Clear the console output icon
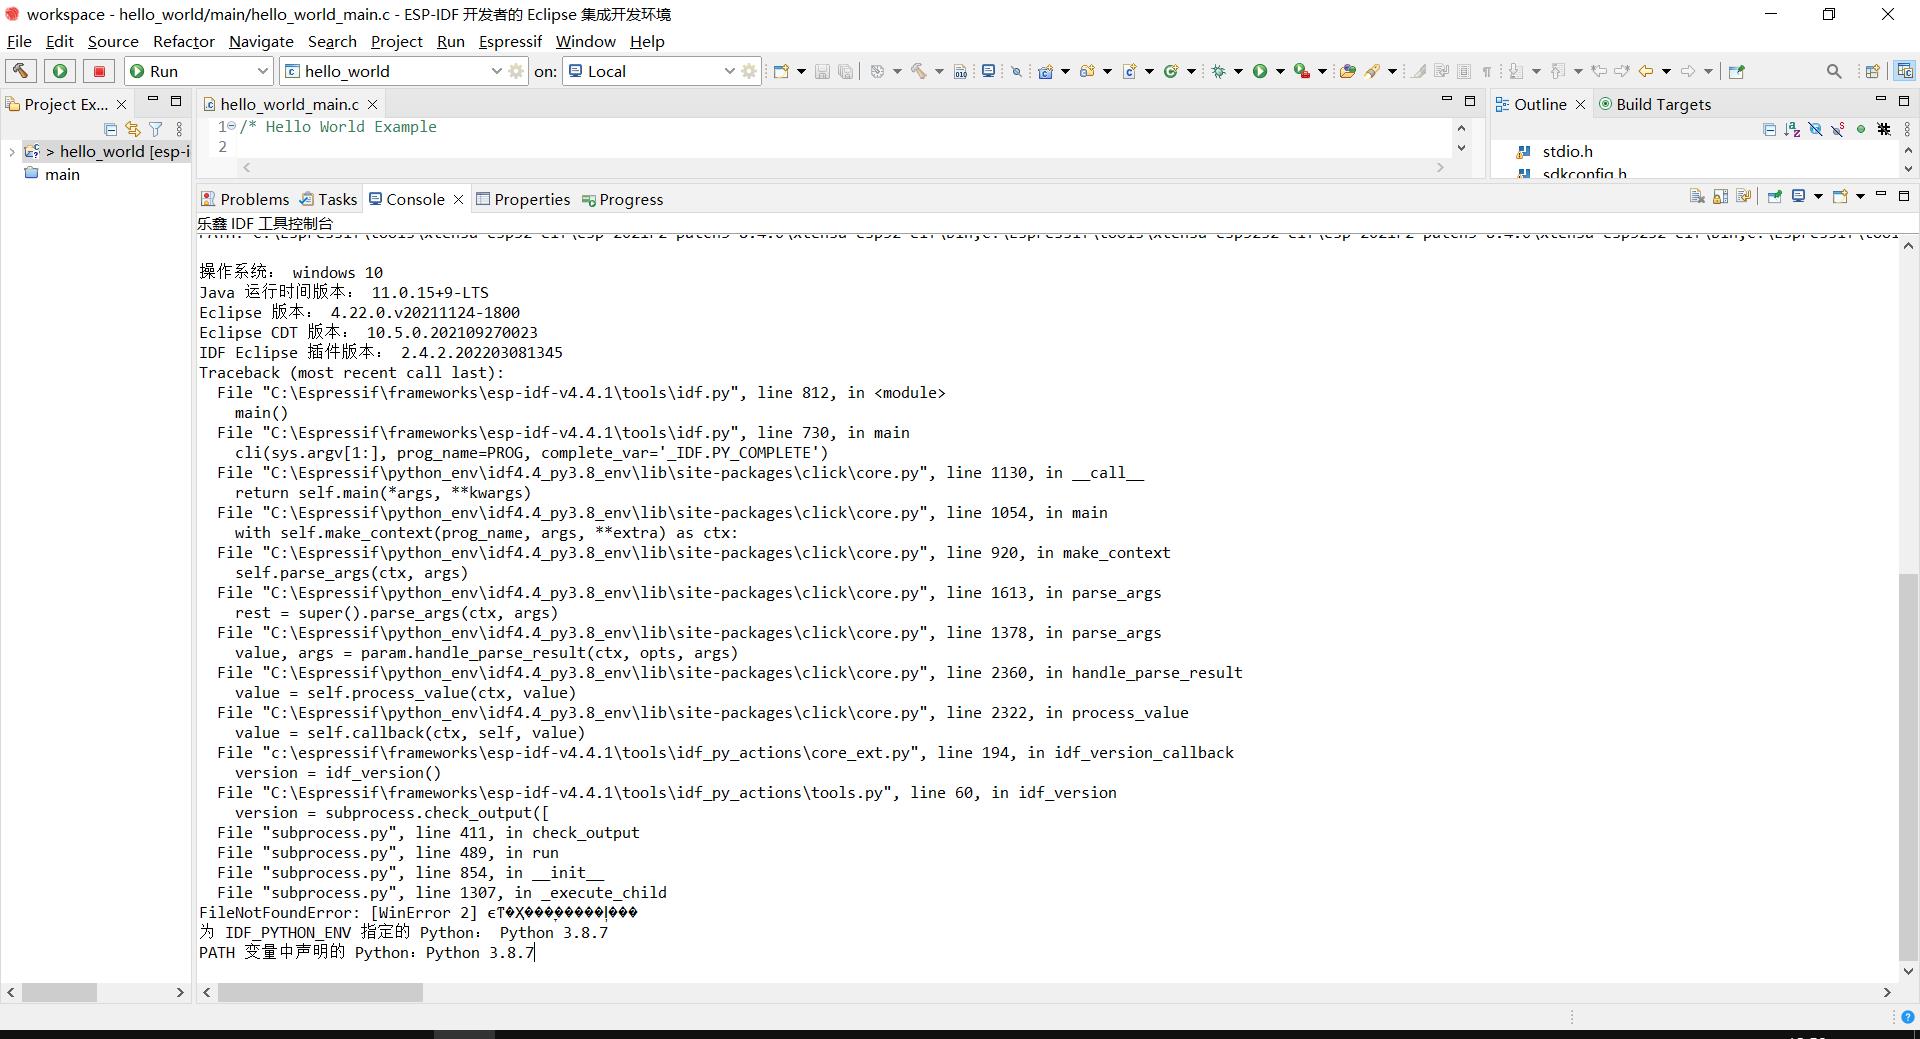Image resolution: width=1920 pixels, height=1039 pixels. (x=1696, y=196)
